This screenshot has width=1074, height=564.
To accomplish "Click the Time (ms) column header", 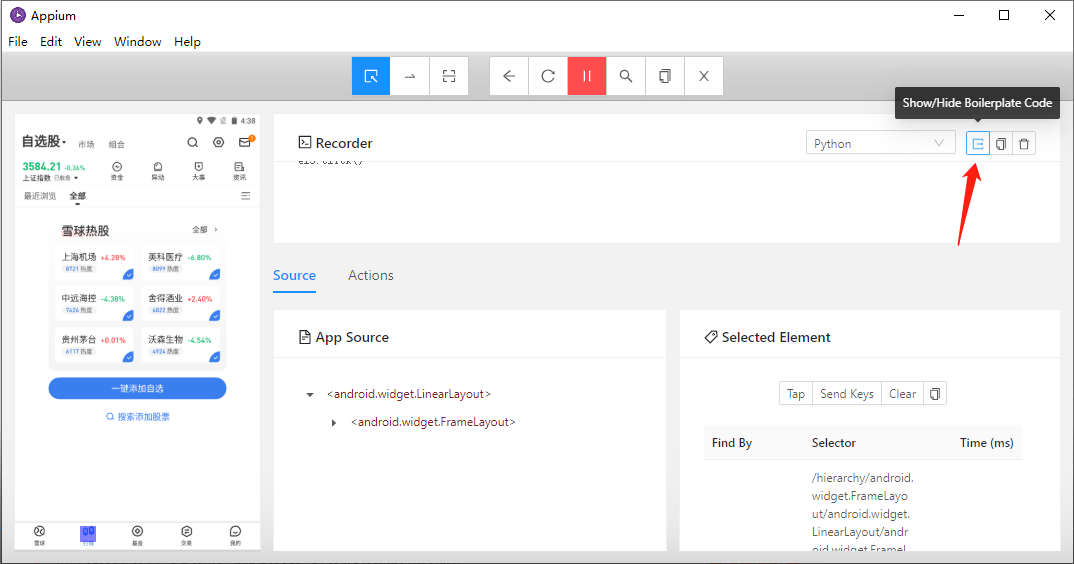I will coord(986,443).
